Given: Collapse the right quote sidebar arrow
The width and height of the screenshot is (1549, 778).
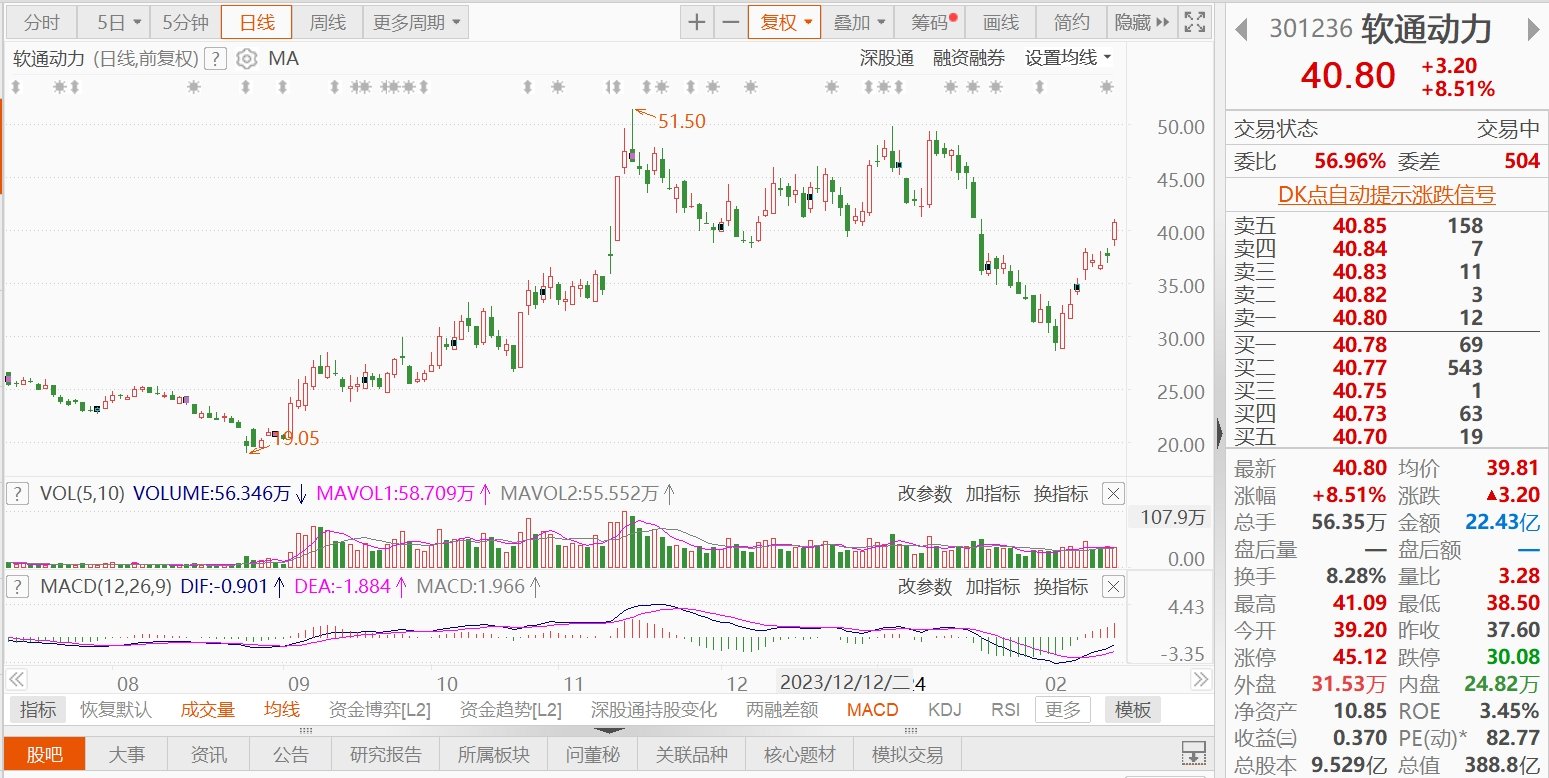Looking at the screenshot, I should point(1220,433).
